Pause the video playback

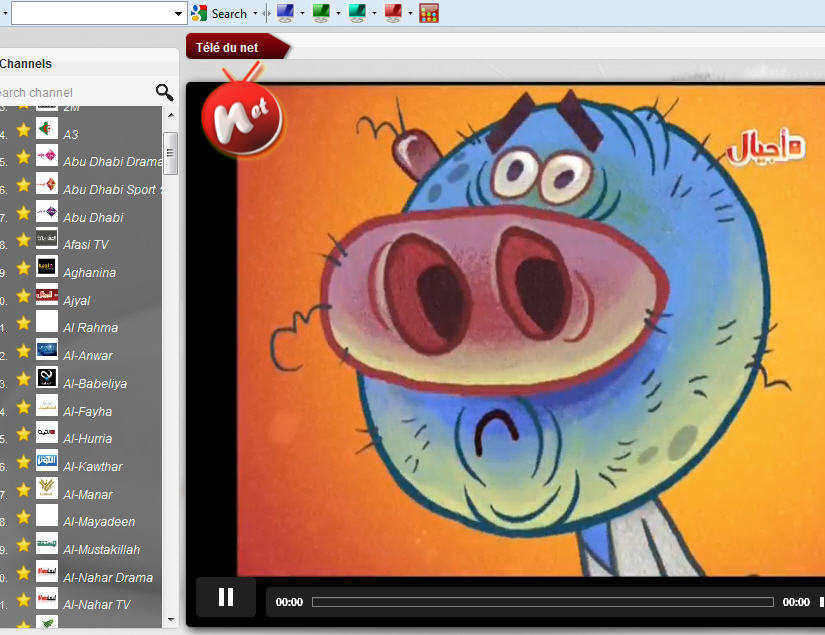coord(226,597)
